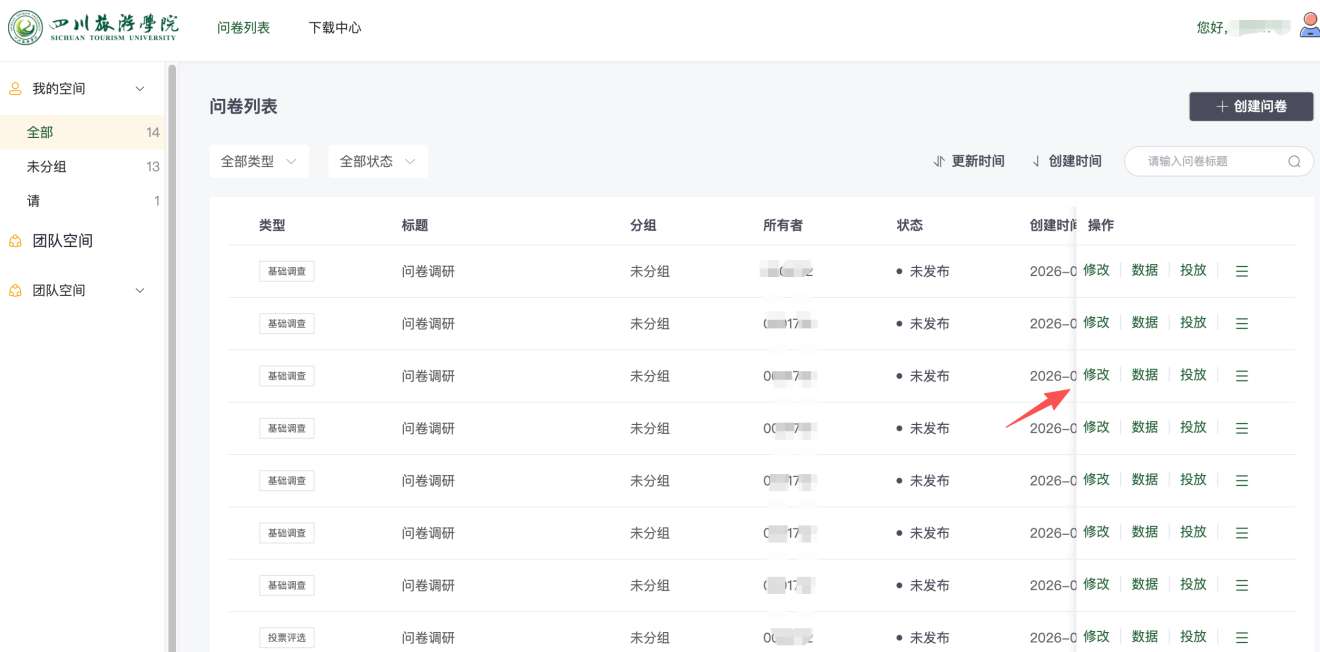1320x652 pixels.
Task: Click the 状态 column header
Action: tap(910, 226)
